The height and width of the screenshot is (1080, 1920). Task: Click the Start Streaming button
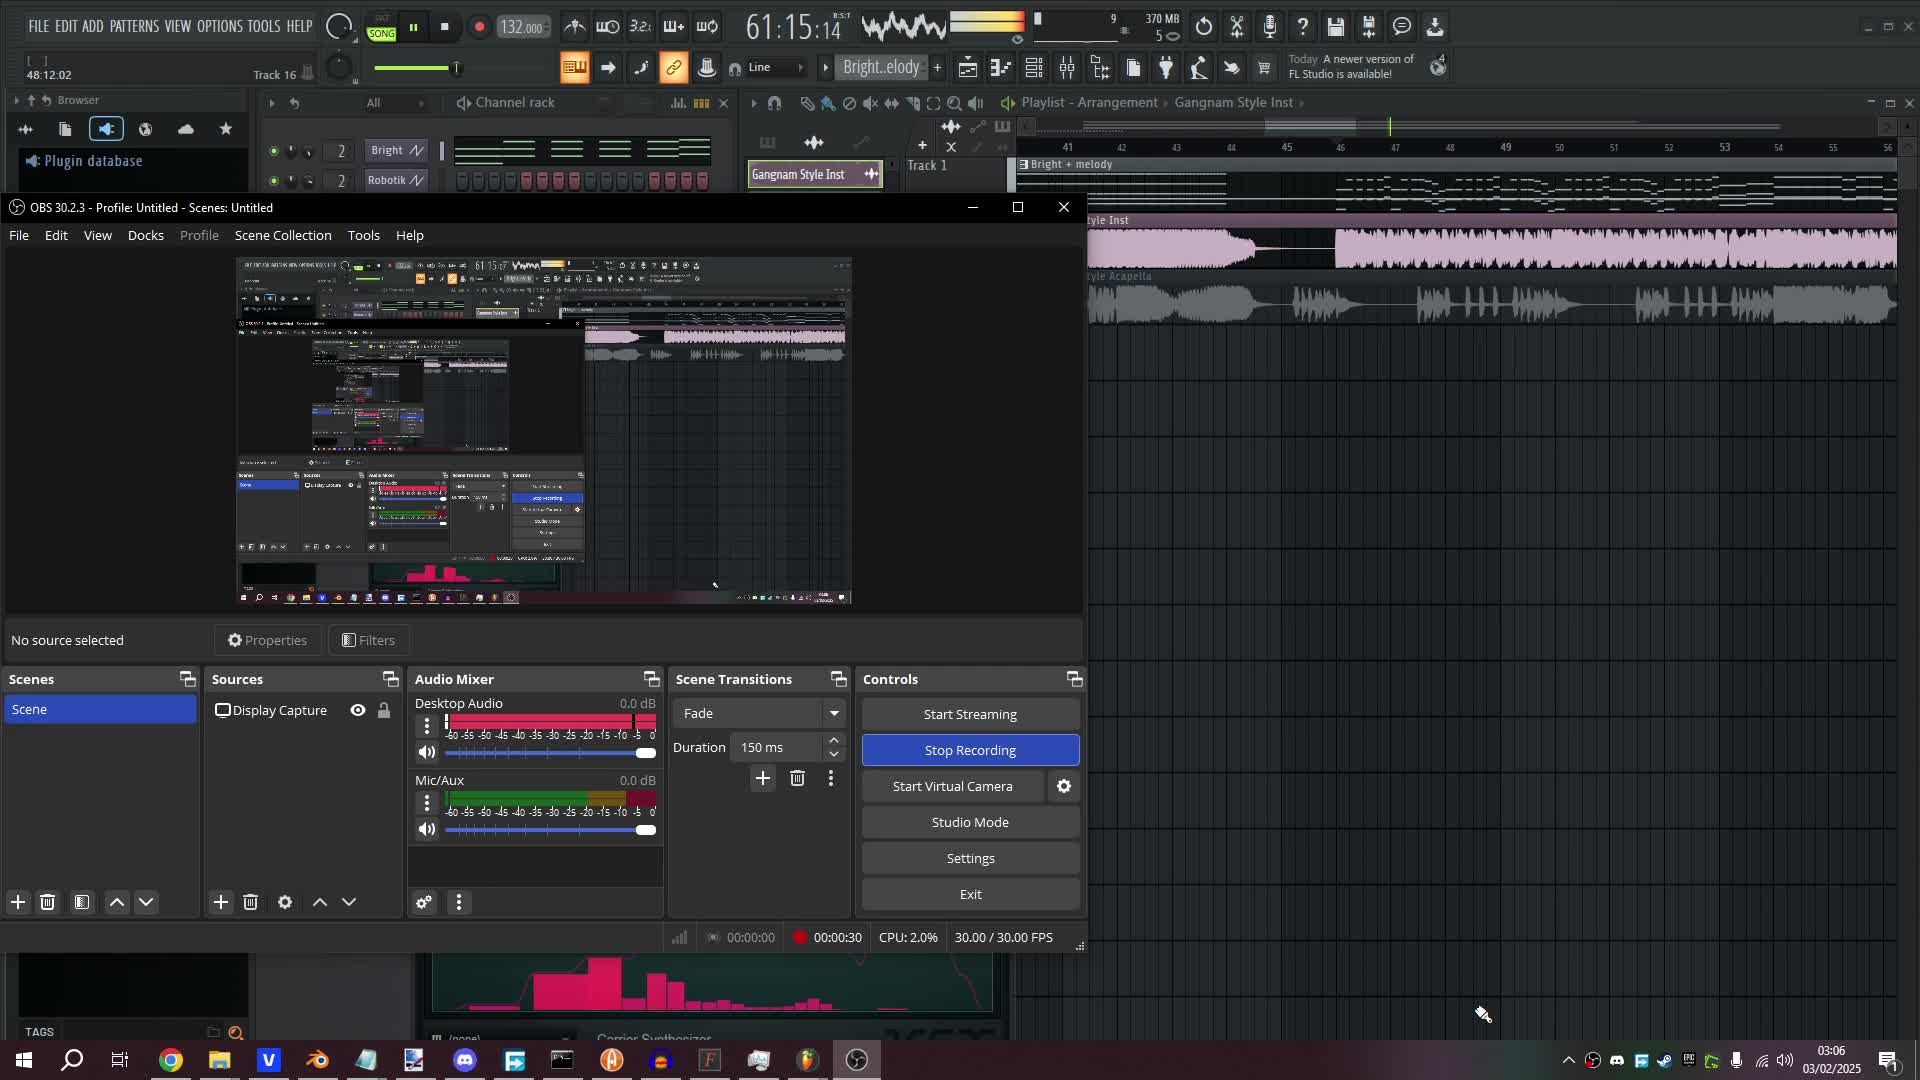(970, 714)
